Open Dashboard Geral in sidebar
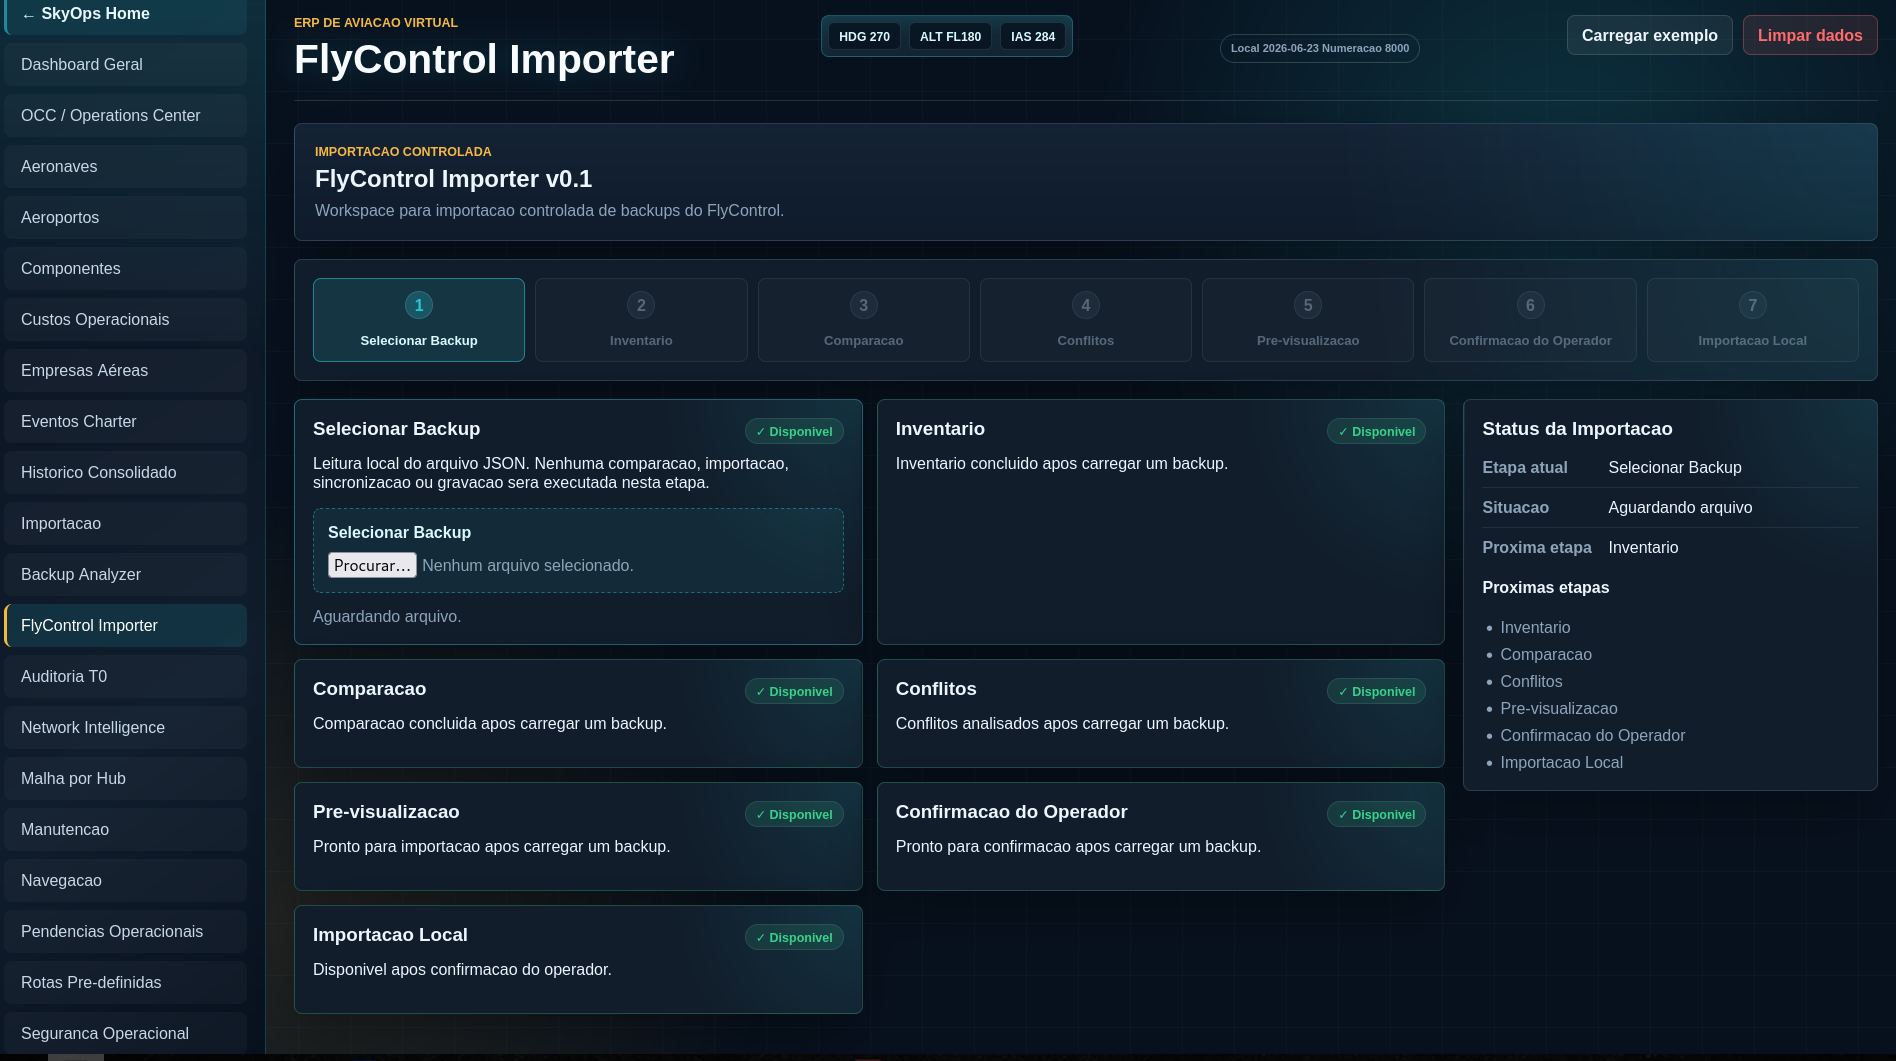The image size is (1896, 1061). [126, 64]
